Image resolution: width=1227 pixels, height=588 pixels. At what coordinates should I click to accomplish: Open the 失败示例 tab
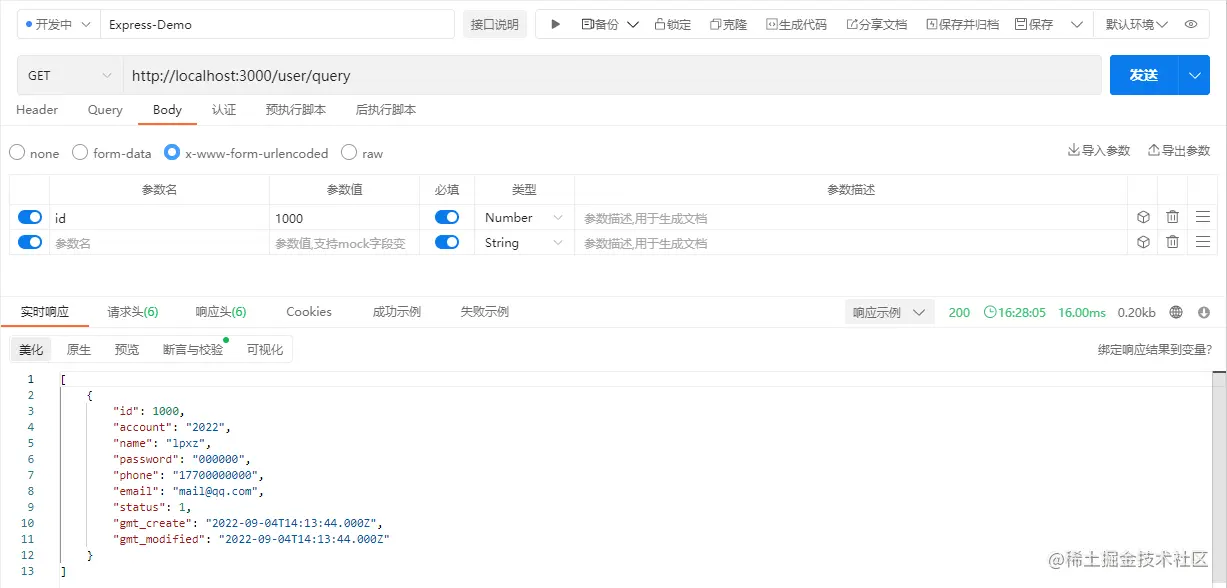click(x=485, y=312)
